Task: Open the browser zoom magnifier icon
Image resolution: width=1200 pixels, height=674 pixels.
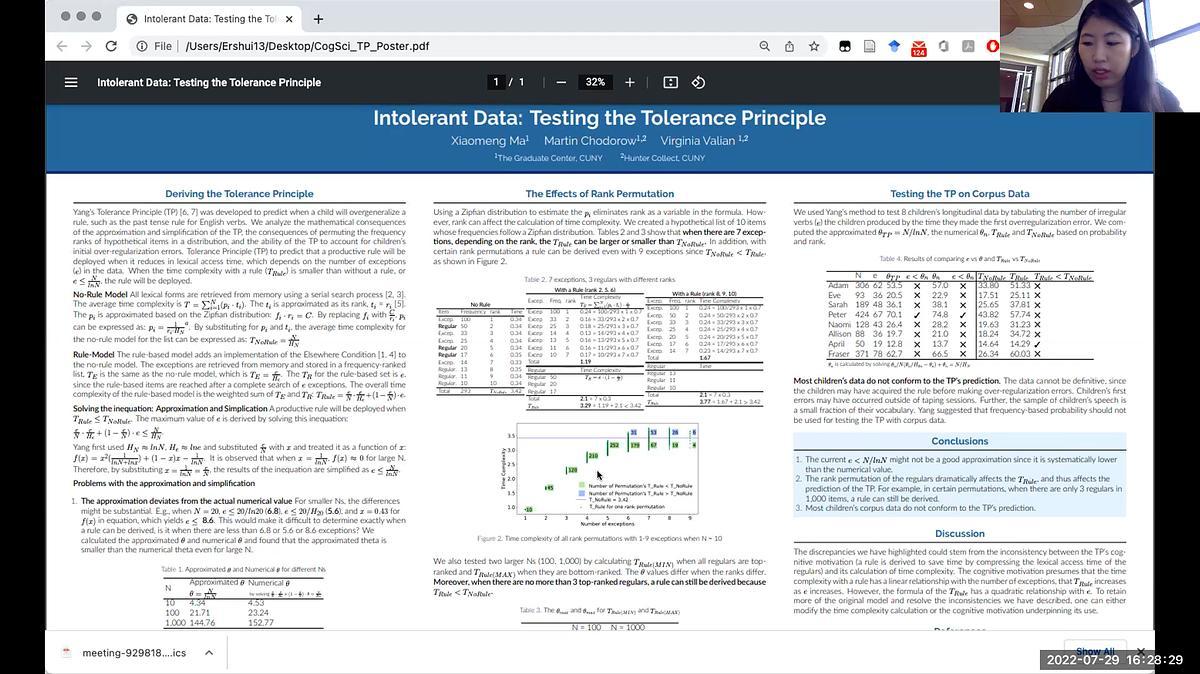Action: pos(764,46)
